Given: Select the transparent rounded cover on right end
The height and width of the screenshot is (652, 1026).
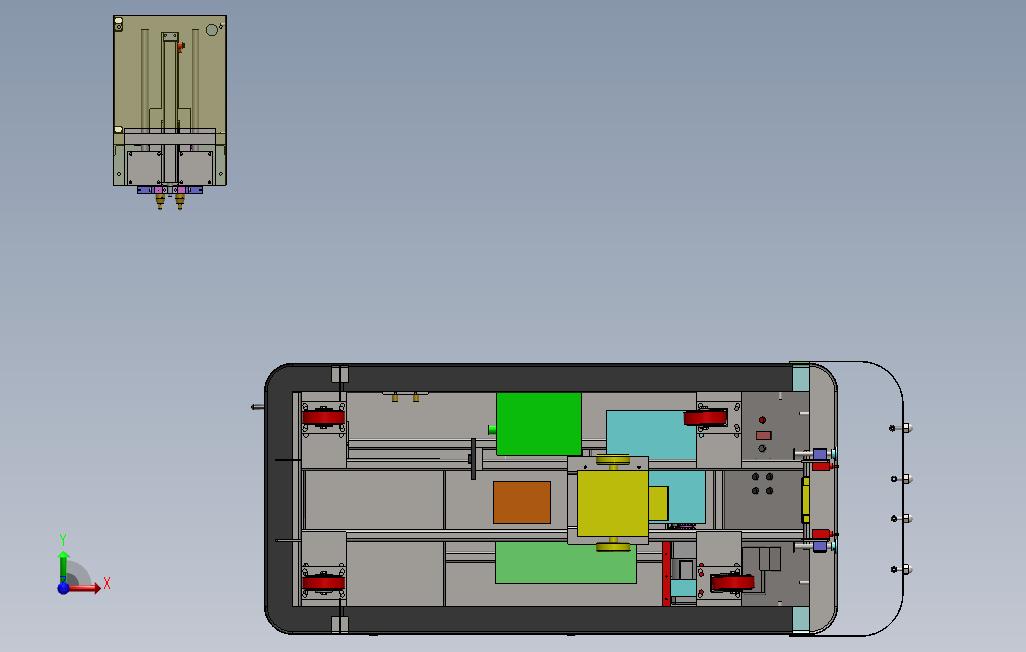Looking at the screenshot, I should pyautogui.click(x=870, y=498).
